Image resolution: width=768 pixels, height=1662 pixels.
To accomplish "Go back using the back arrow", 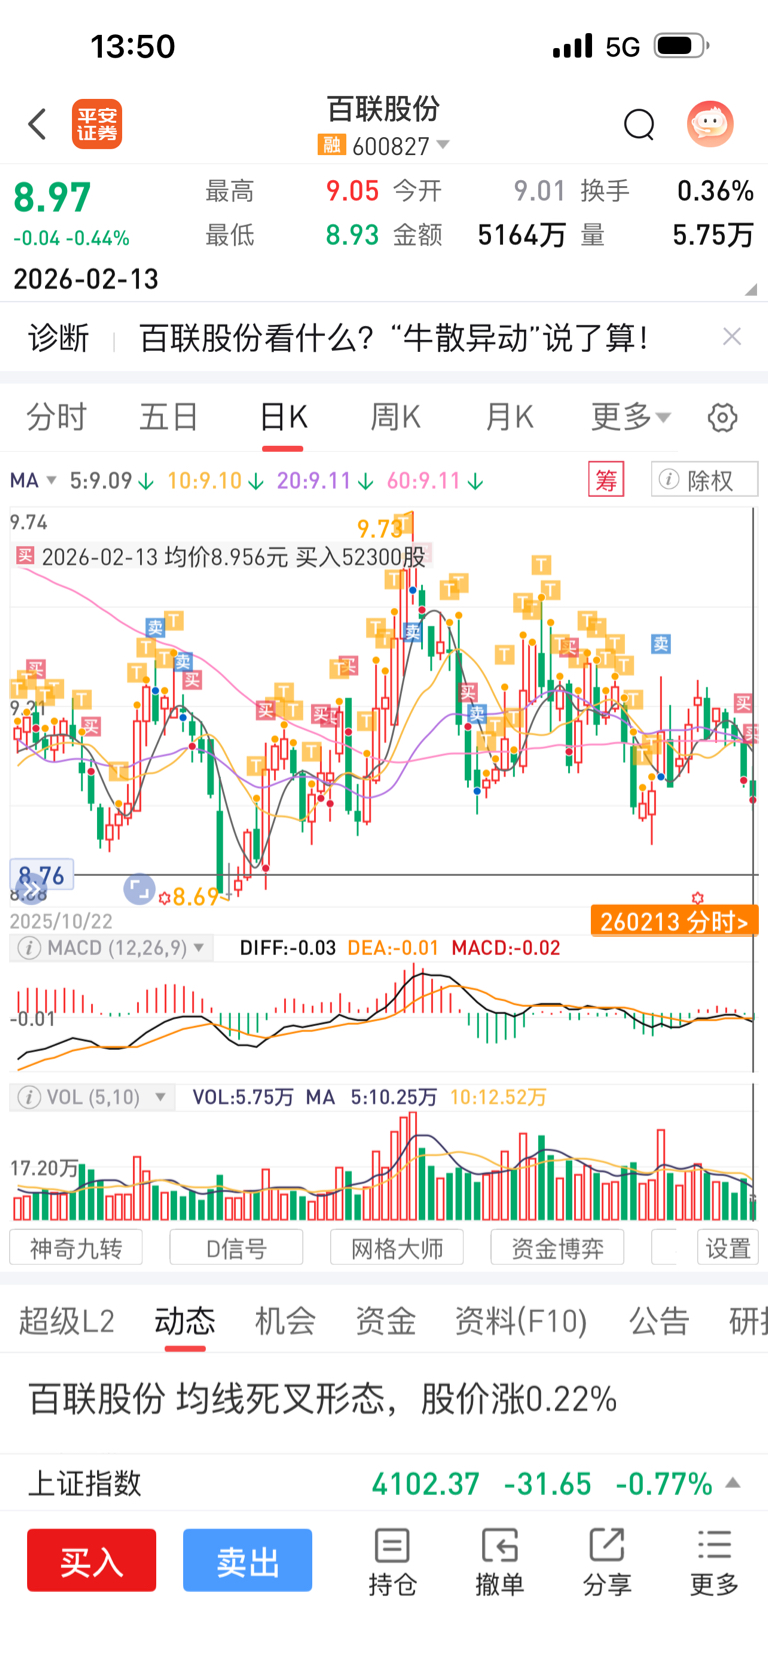I will [37, 125].
